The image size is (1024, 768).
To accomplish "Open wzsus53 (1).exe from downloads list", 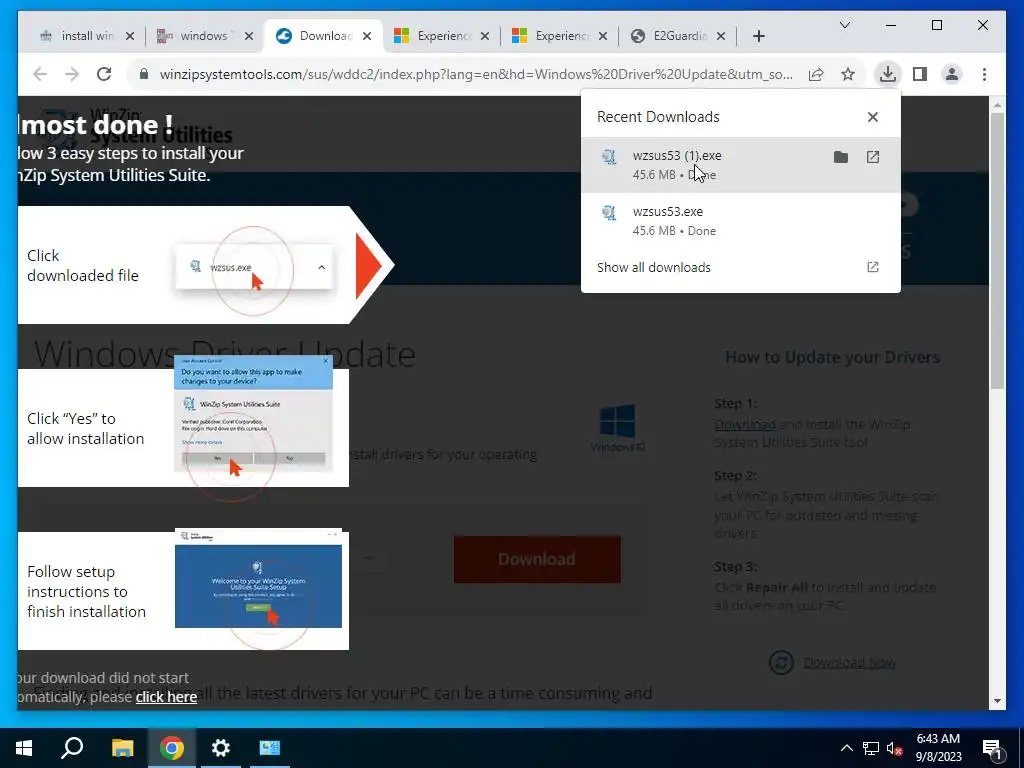I will coord(873,157).
